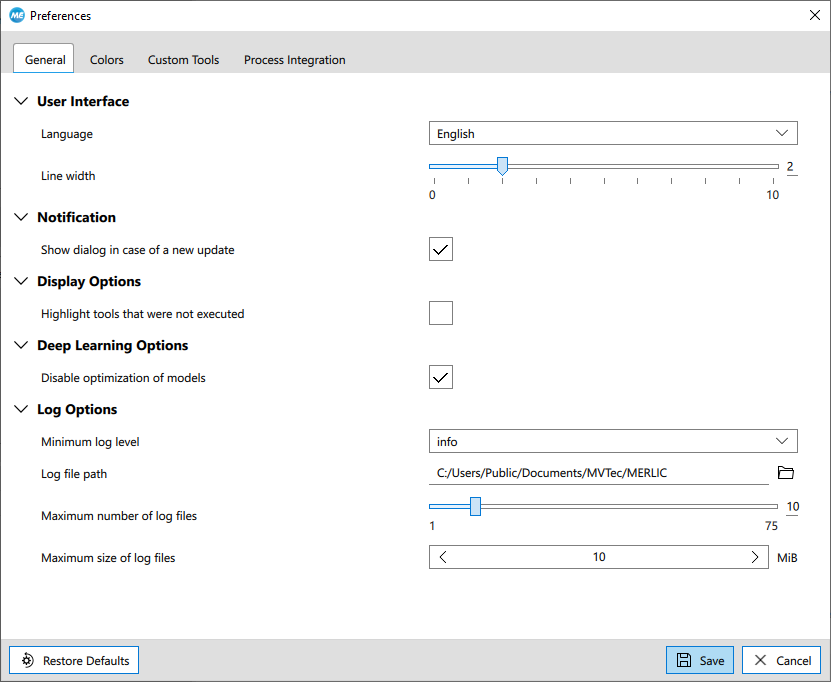
Task: Open the Language dropdown
Action: [x=613, y=134]
